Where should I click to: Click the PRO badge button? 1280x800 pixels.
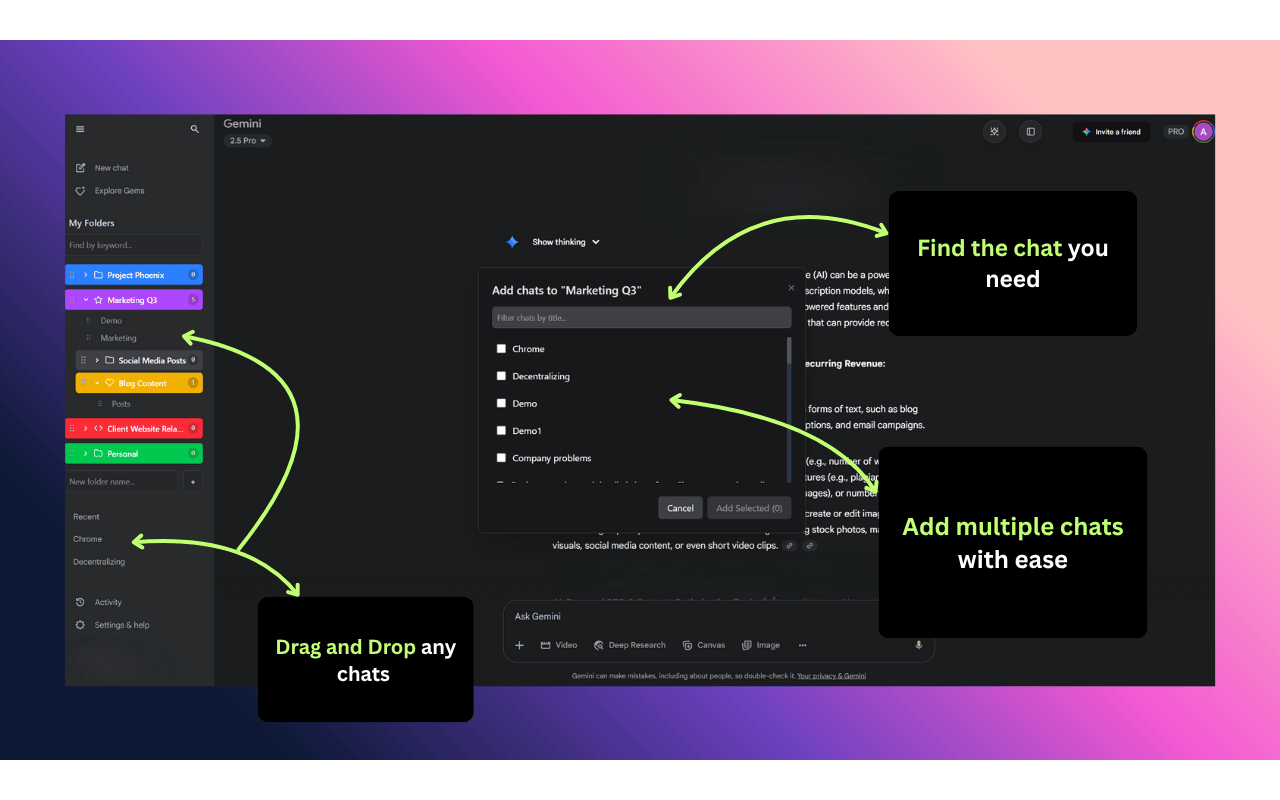coord(1176,132)
